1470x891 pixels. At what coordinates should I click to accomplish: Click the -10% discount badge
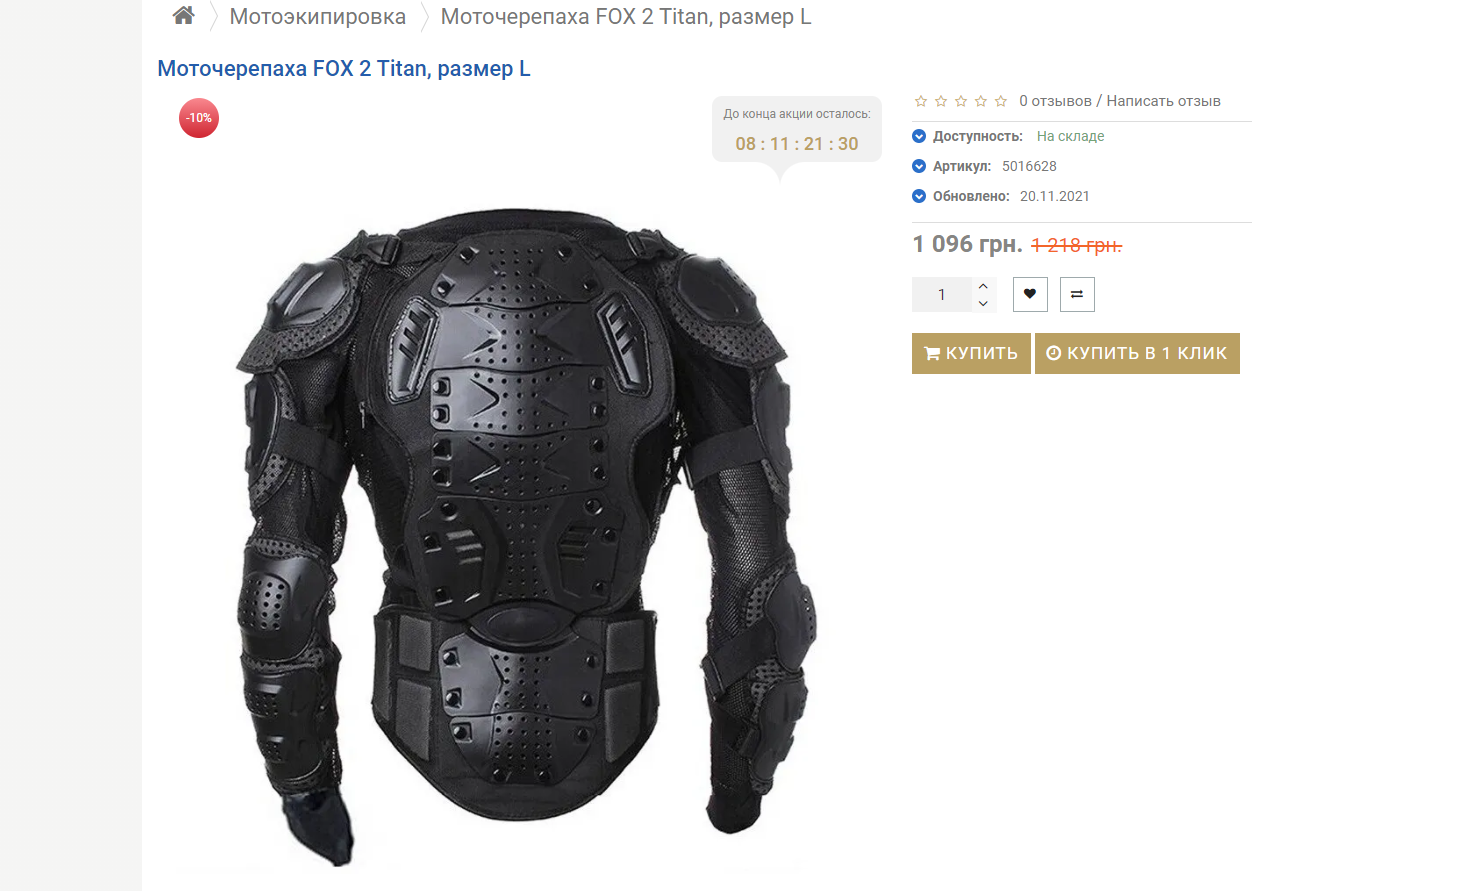point(199,118)
